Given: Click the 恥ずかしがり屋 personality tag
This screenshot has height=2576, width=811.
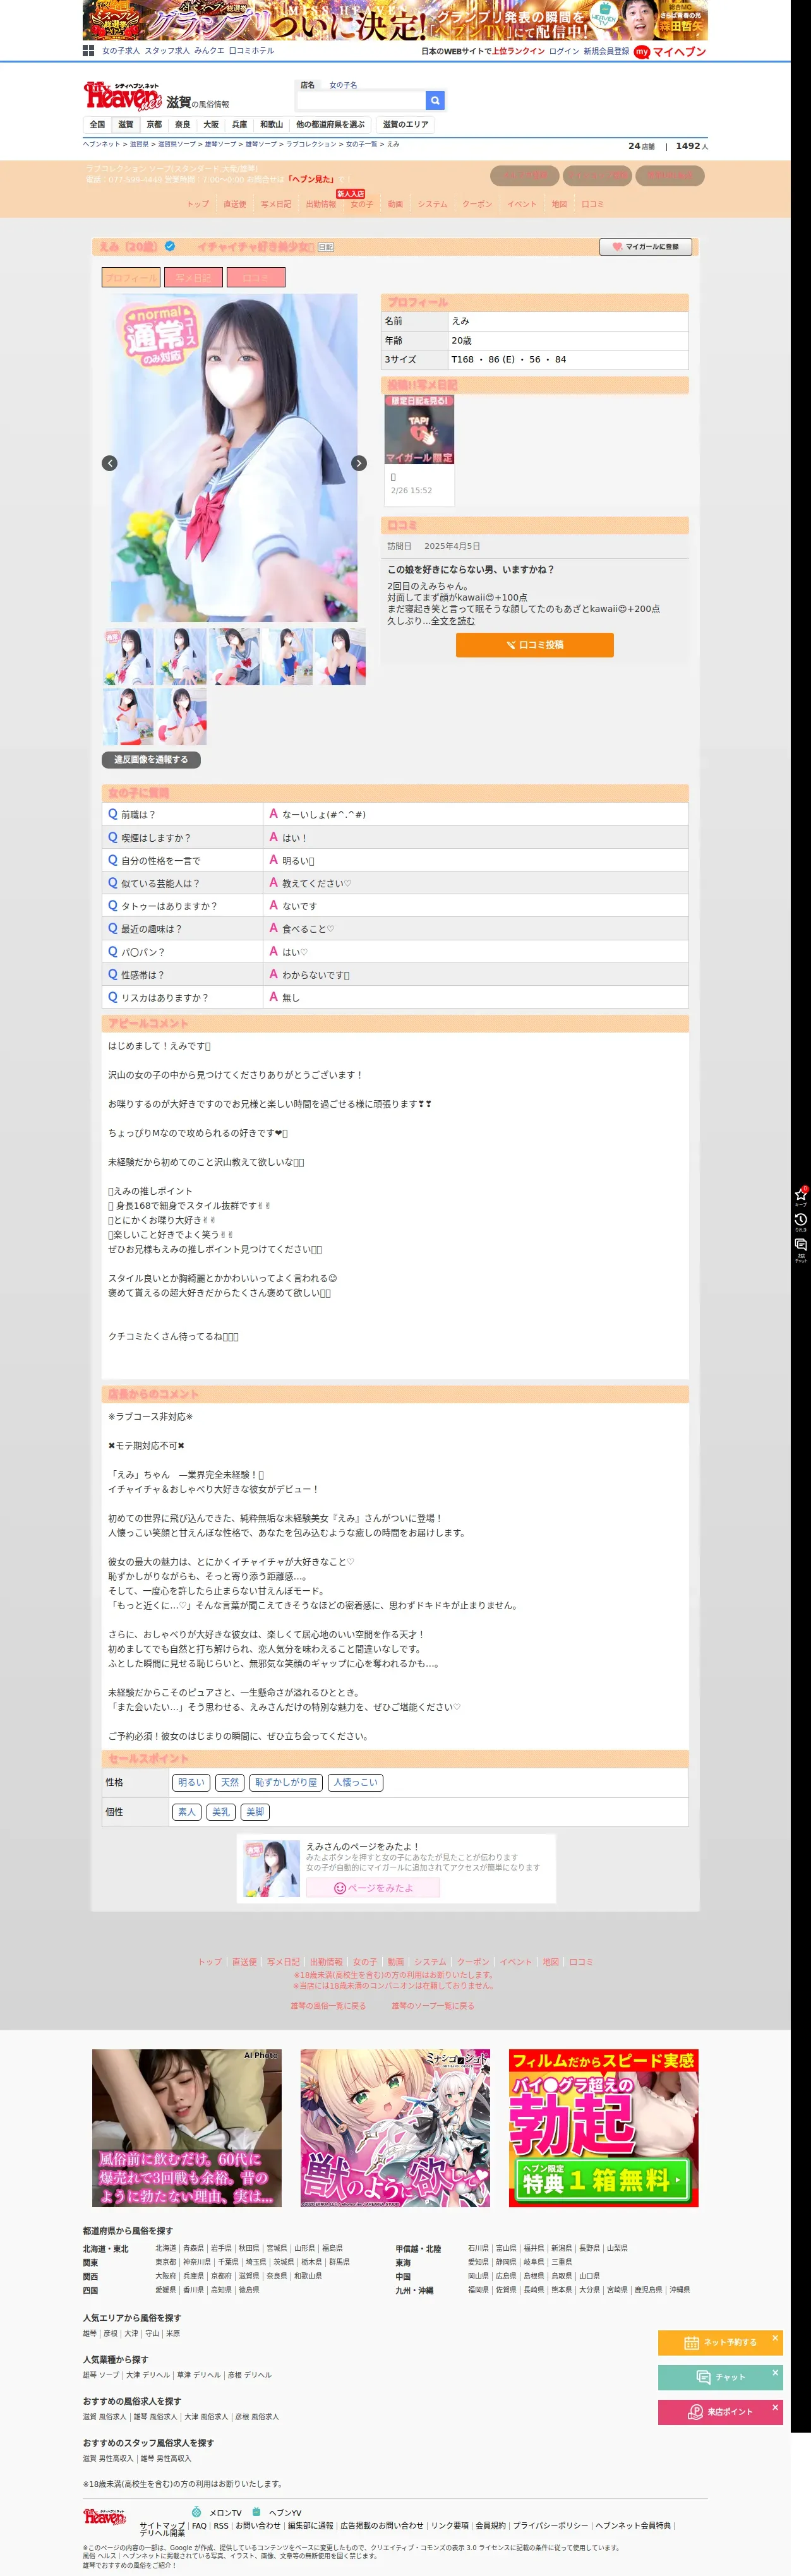Looking at the screenshot, I should [286, 1783].
